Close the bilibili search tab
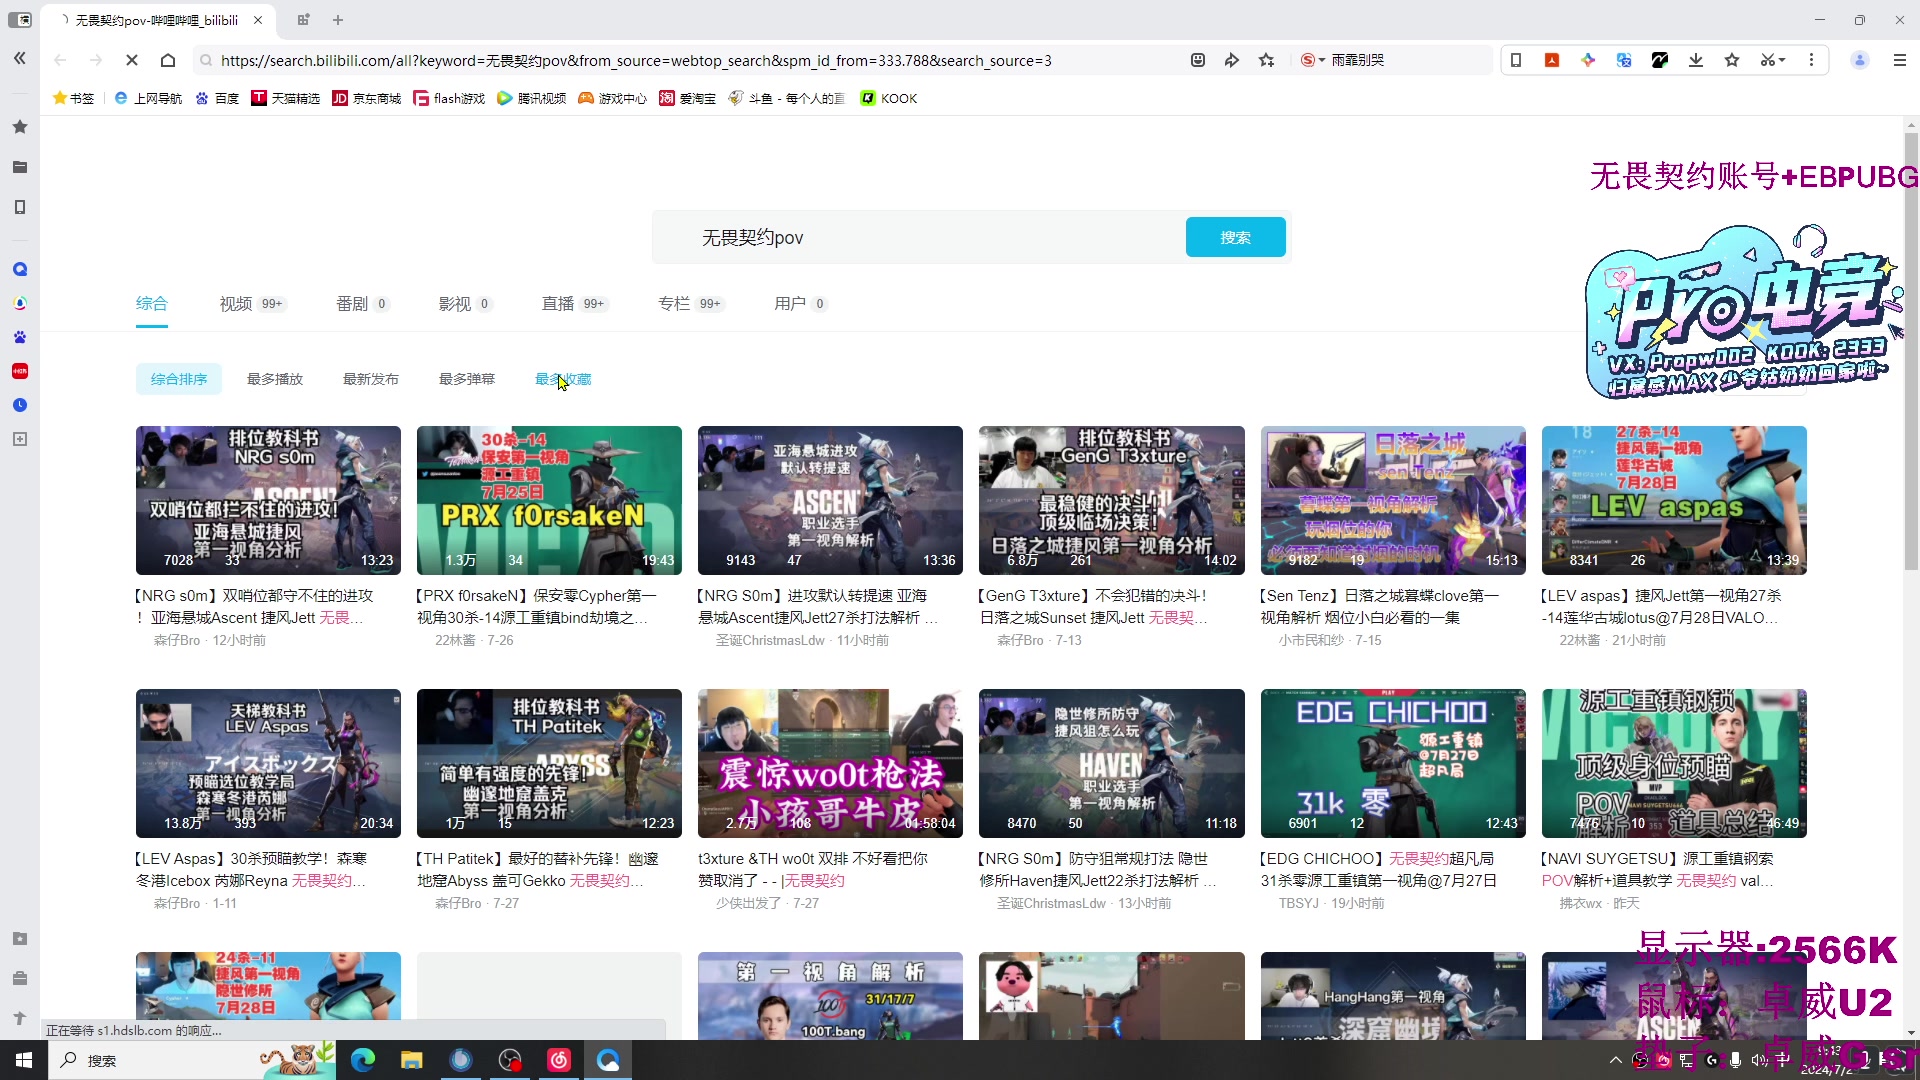Image resolution: width=1920 pixels, height=1080 pixels. (x=258, y=20)
